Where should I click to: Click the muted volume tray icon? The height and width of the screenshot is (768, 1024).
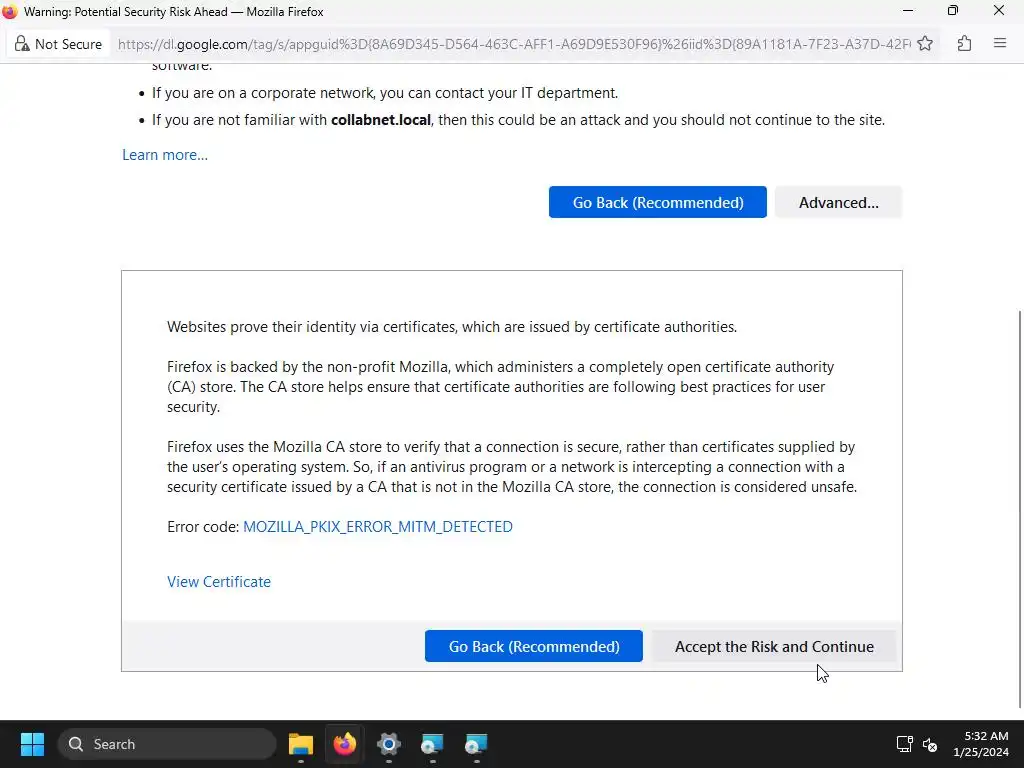click(930, 744)
